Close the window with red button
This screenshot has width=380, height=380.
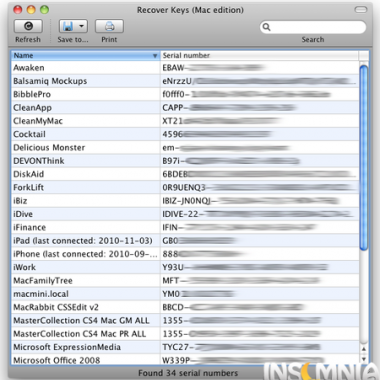18,10
